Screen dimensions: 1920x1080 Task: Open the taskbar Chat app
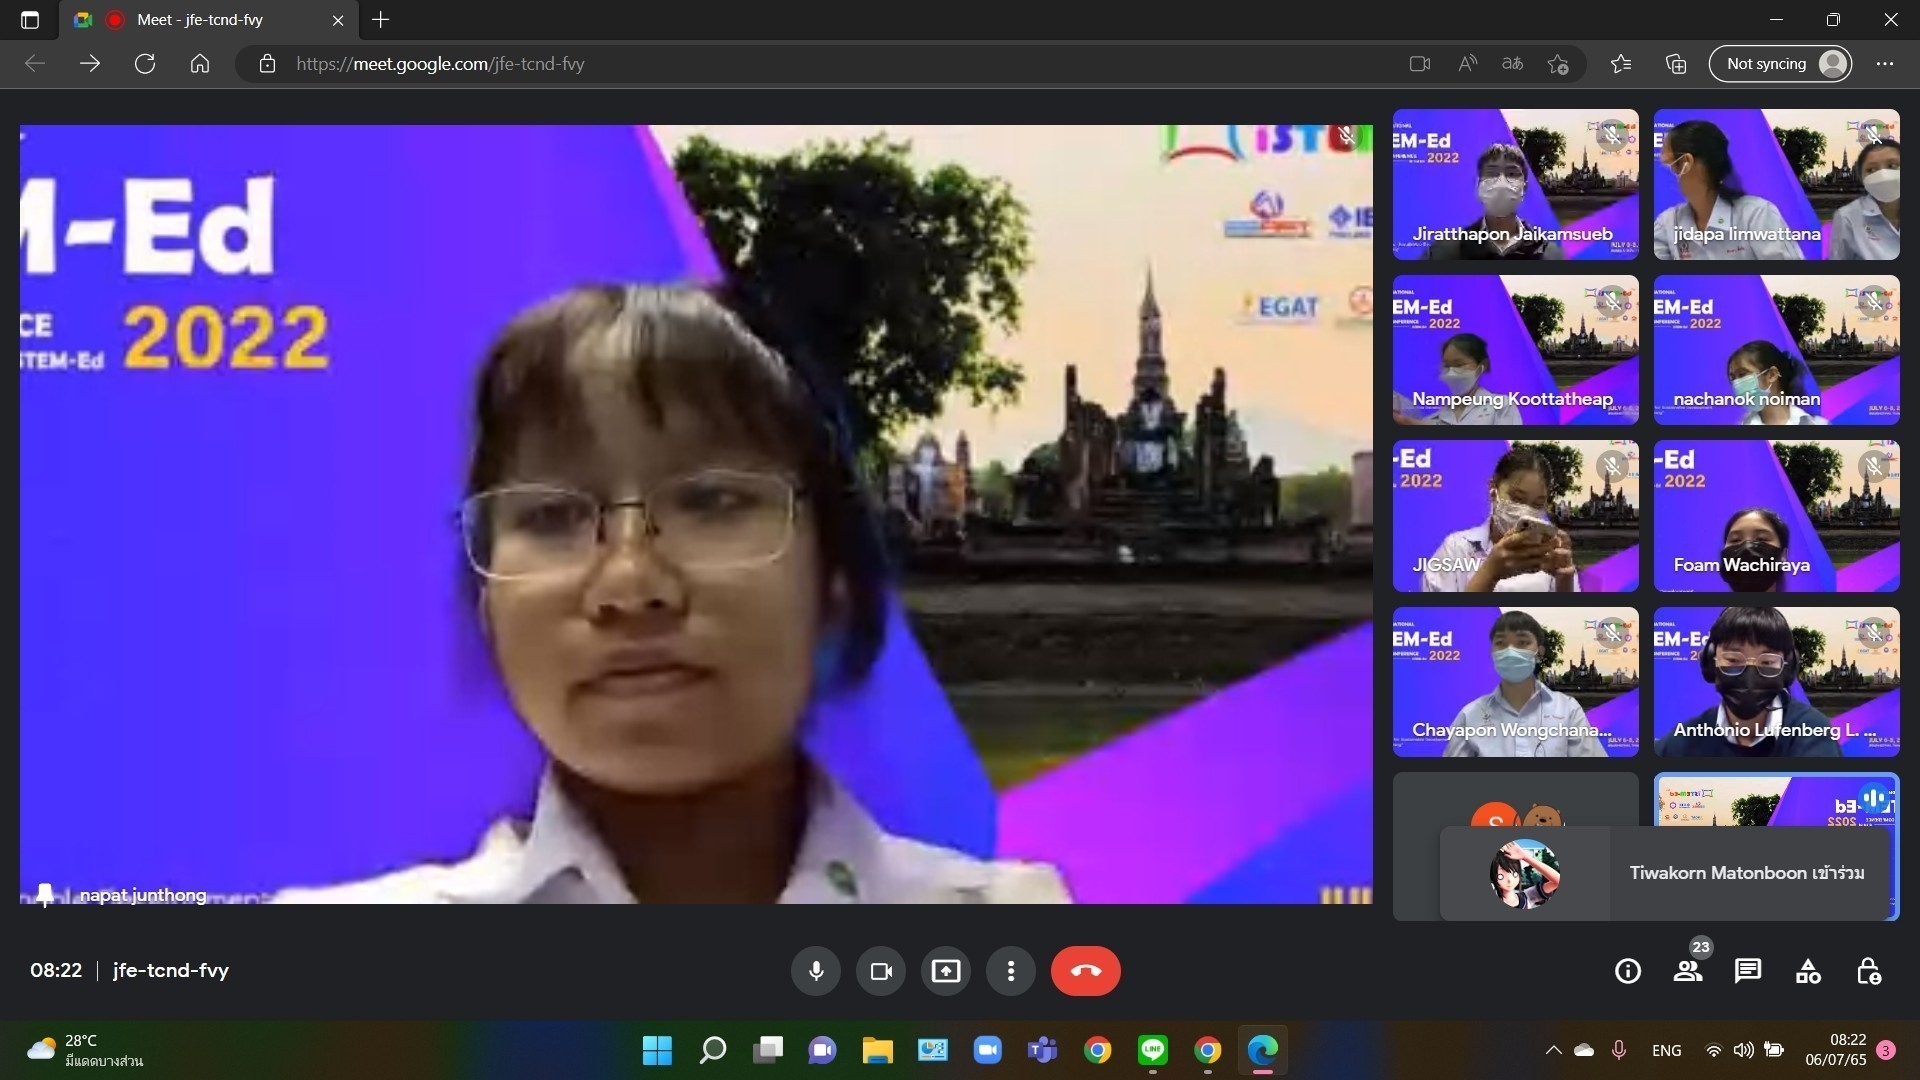point(822,1050)
